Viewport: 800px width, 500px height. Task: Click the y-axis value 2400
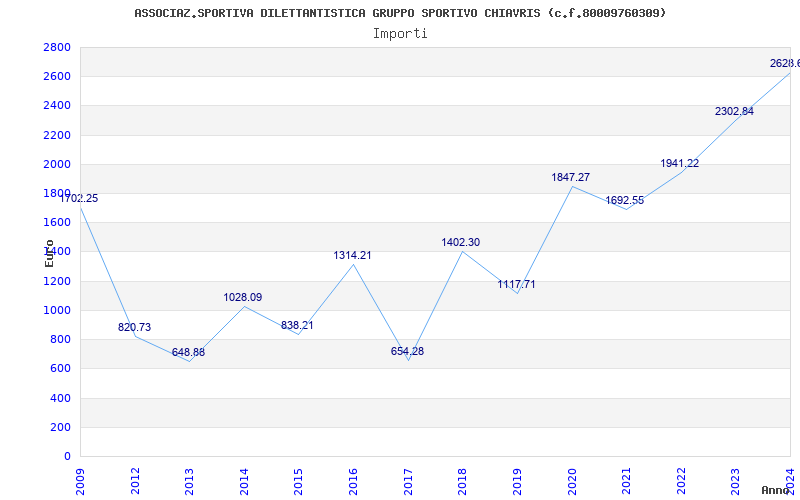coord(57,106)
